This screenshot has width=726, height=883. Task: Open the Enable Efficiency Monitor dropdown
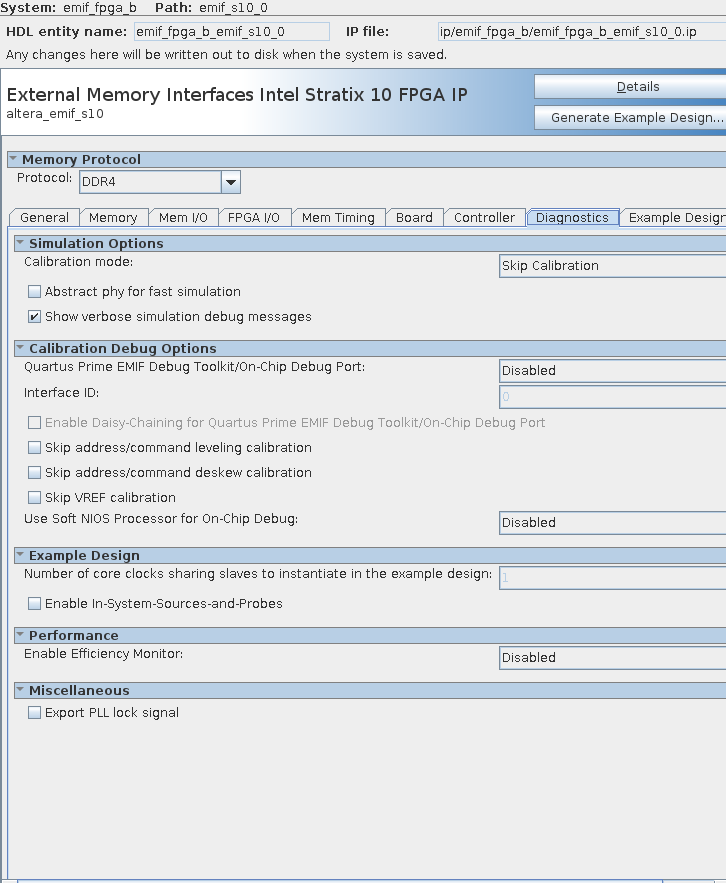pos(612,658)
